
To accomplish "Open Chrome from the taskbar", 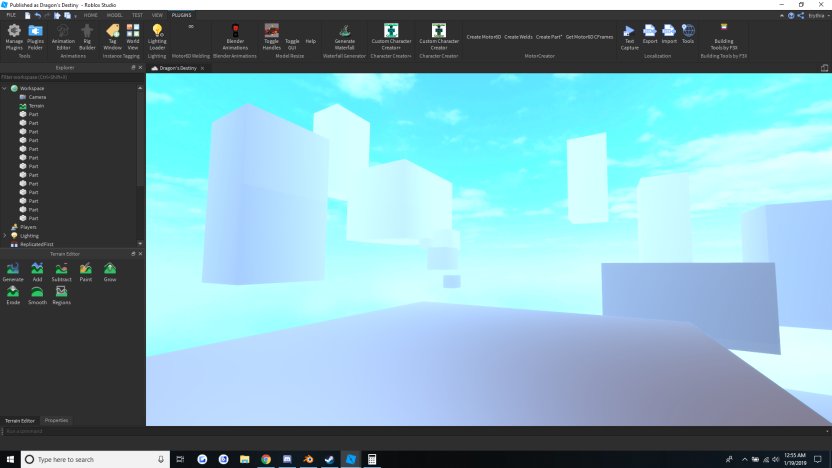I will 266,460.
